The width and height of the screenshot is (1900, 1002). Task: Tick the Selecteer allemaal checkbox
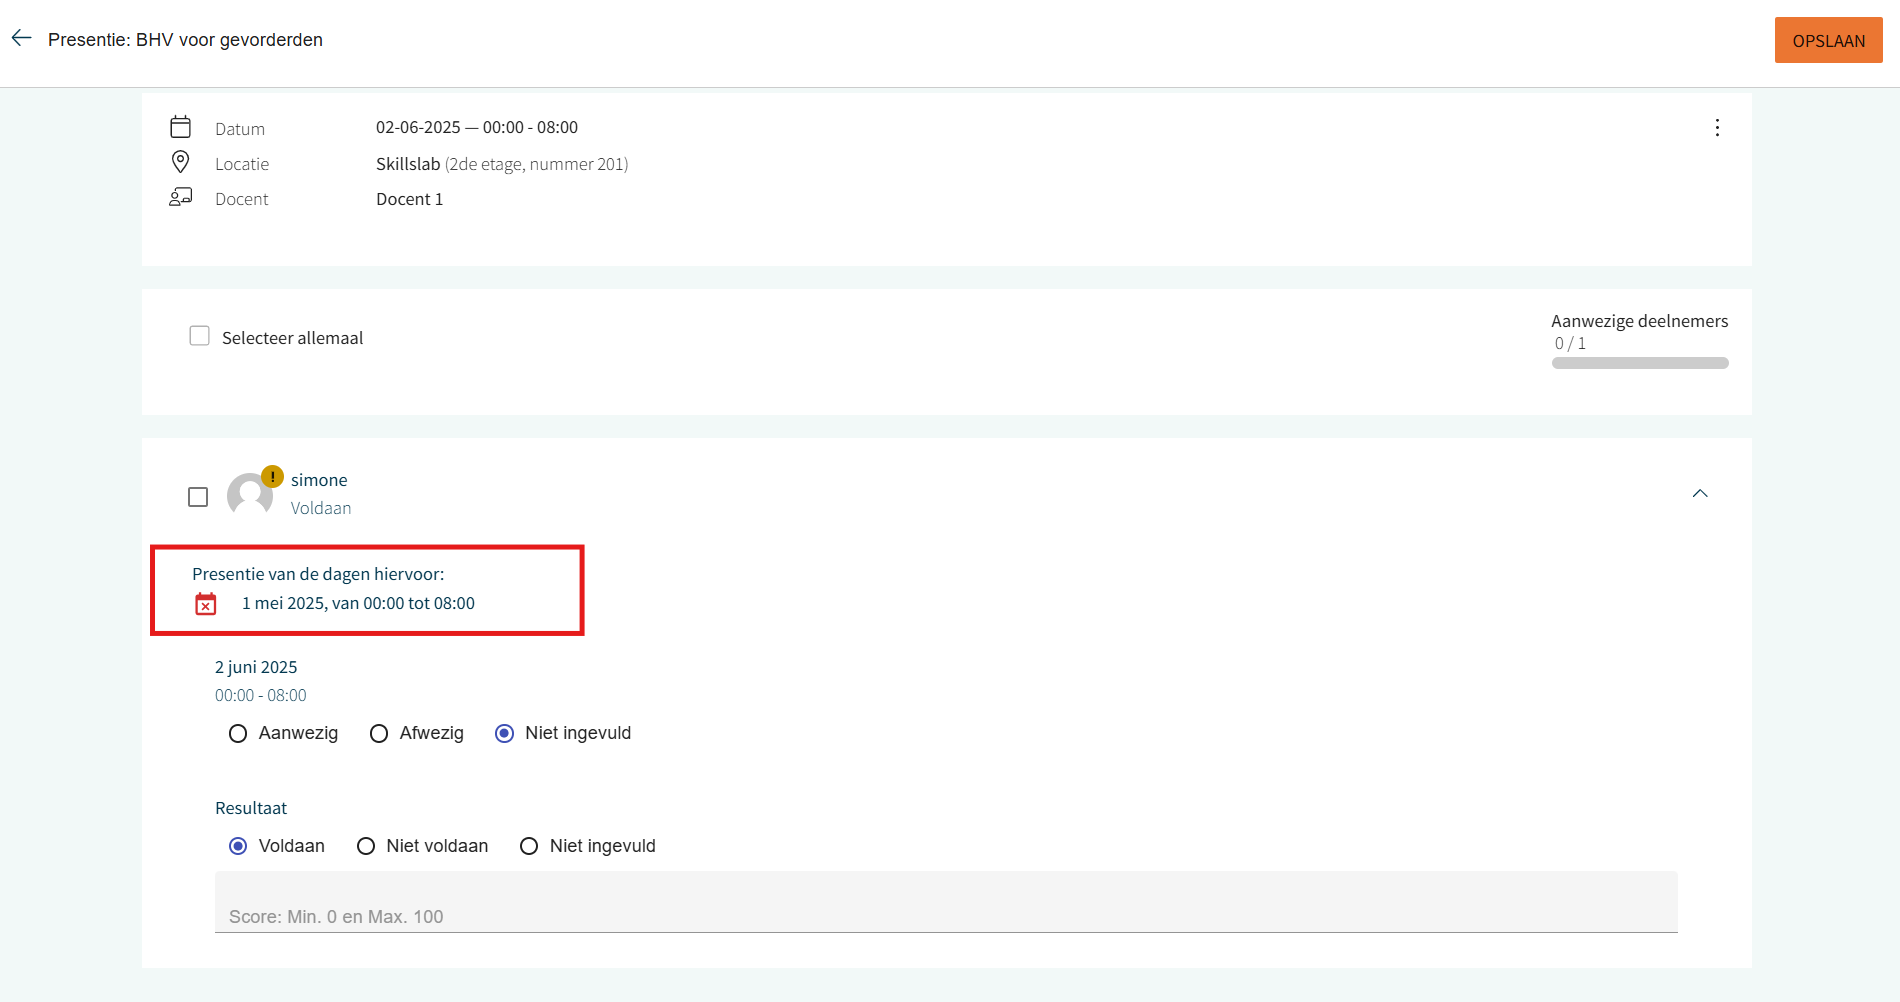200,336
